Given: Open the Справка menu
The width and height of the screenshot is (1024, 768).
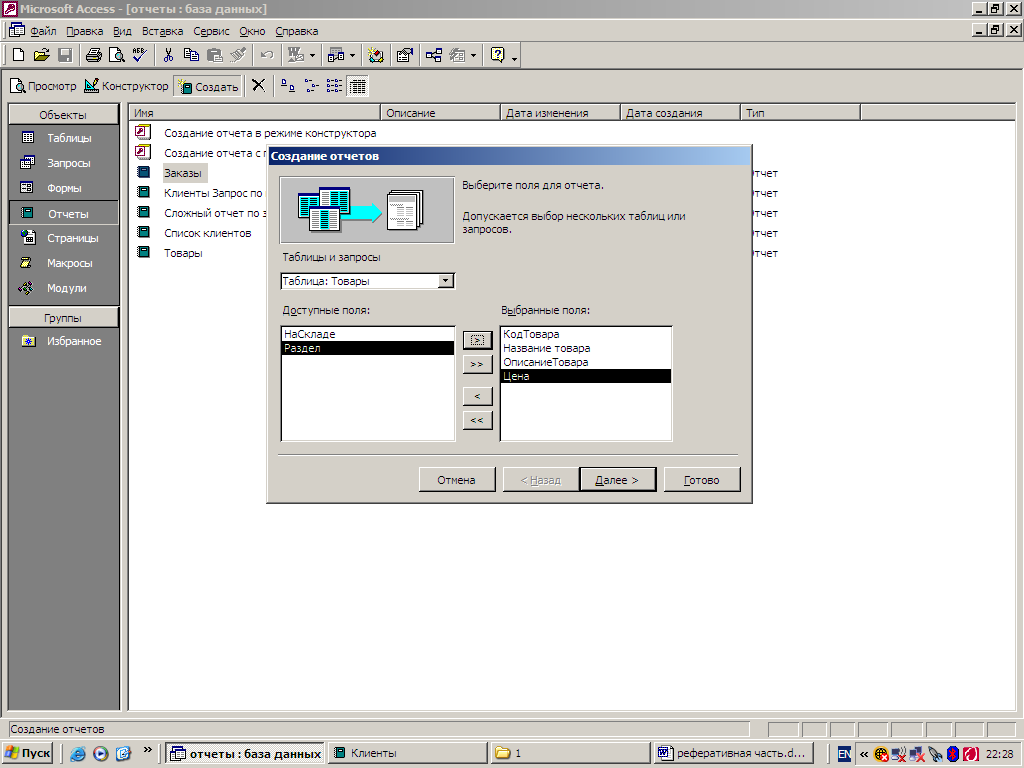Looking at the screenshot, I should (x=296, y=31).
